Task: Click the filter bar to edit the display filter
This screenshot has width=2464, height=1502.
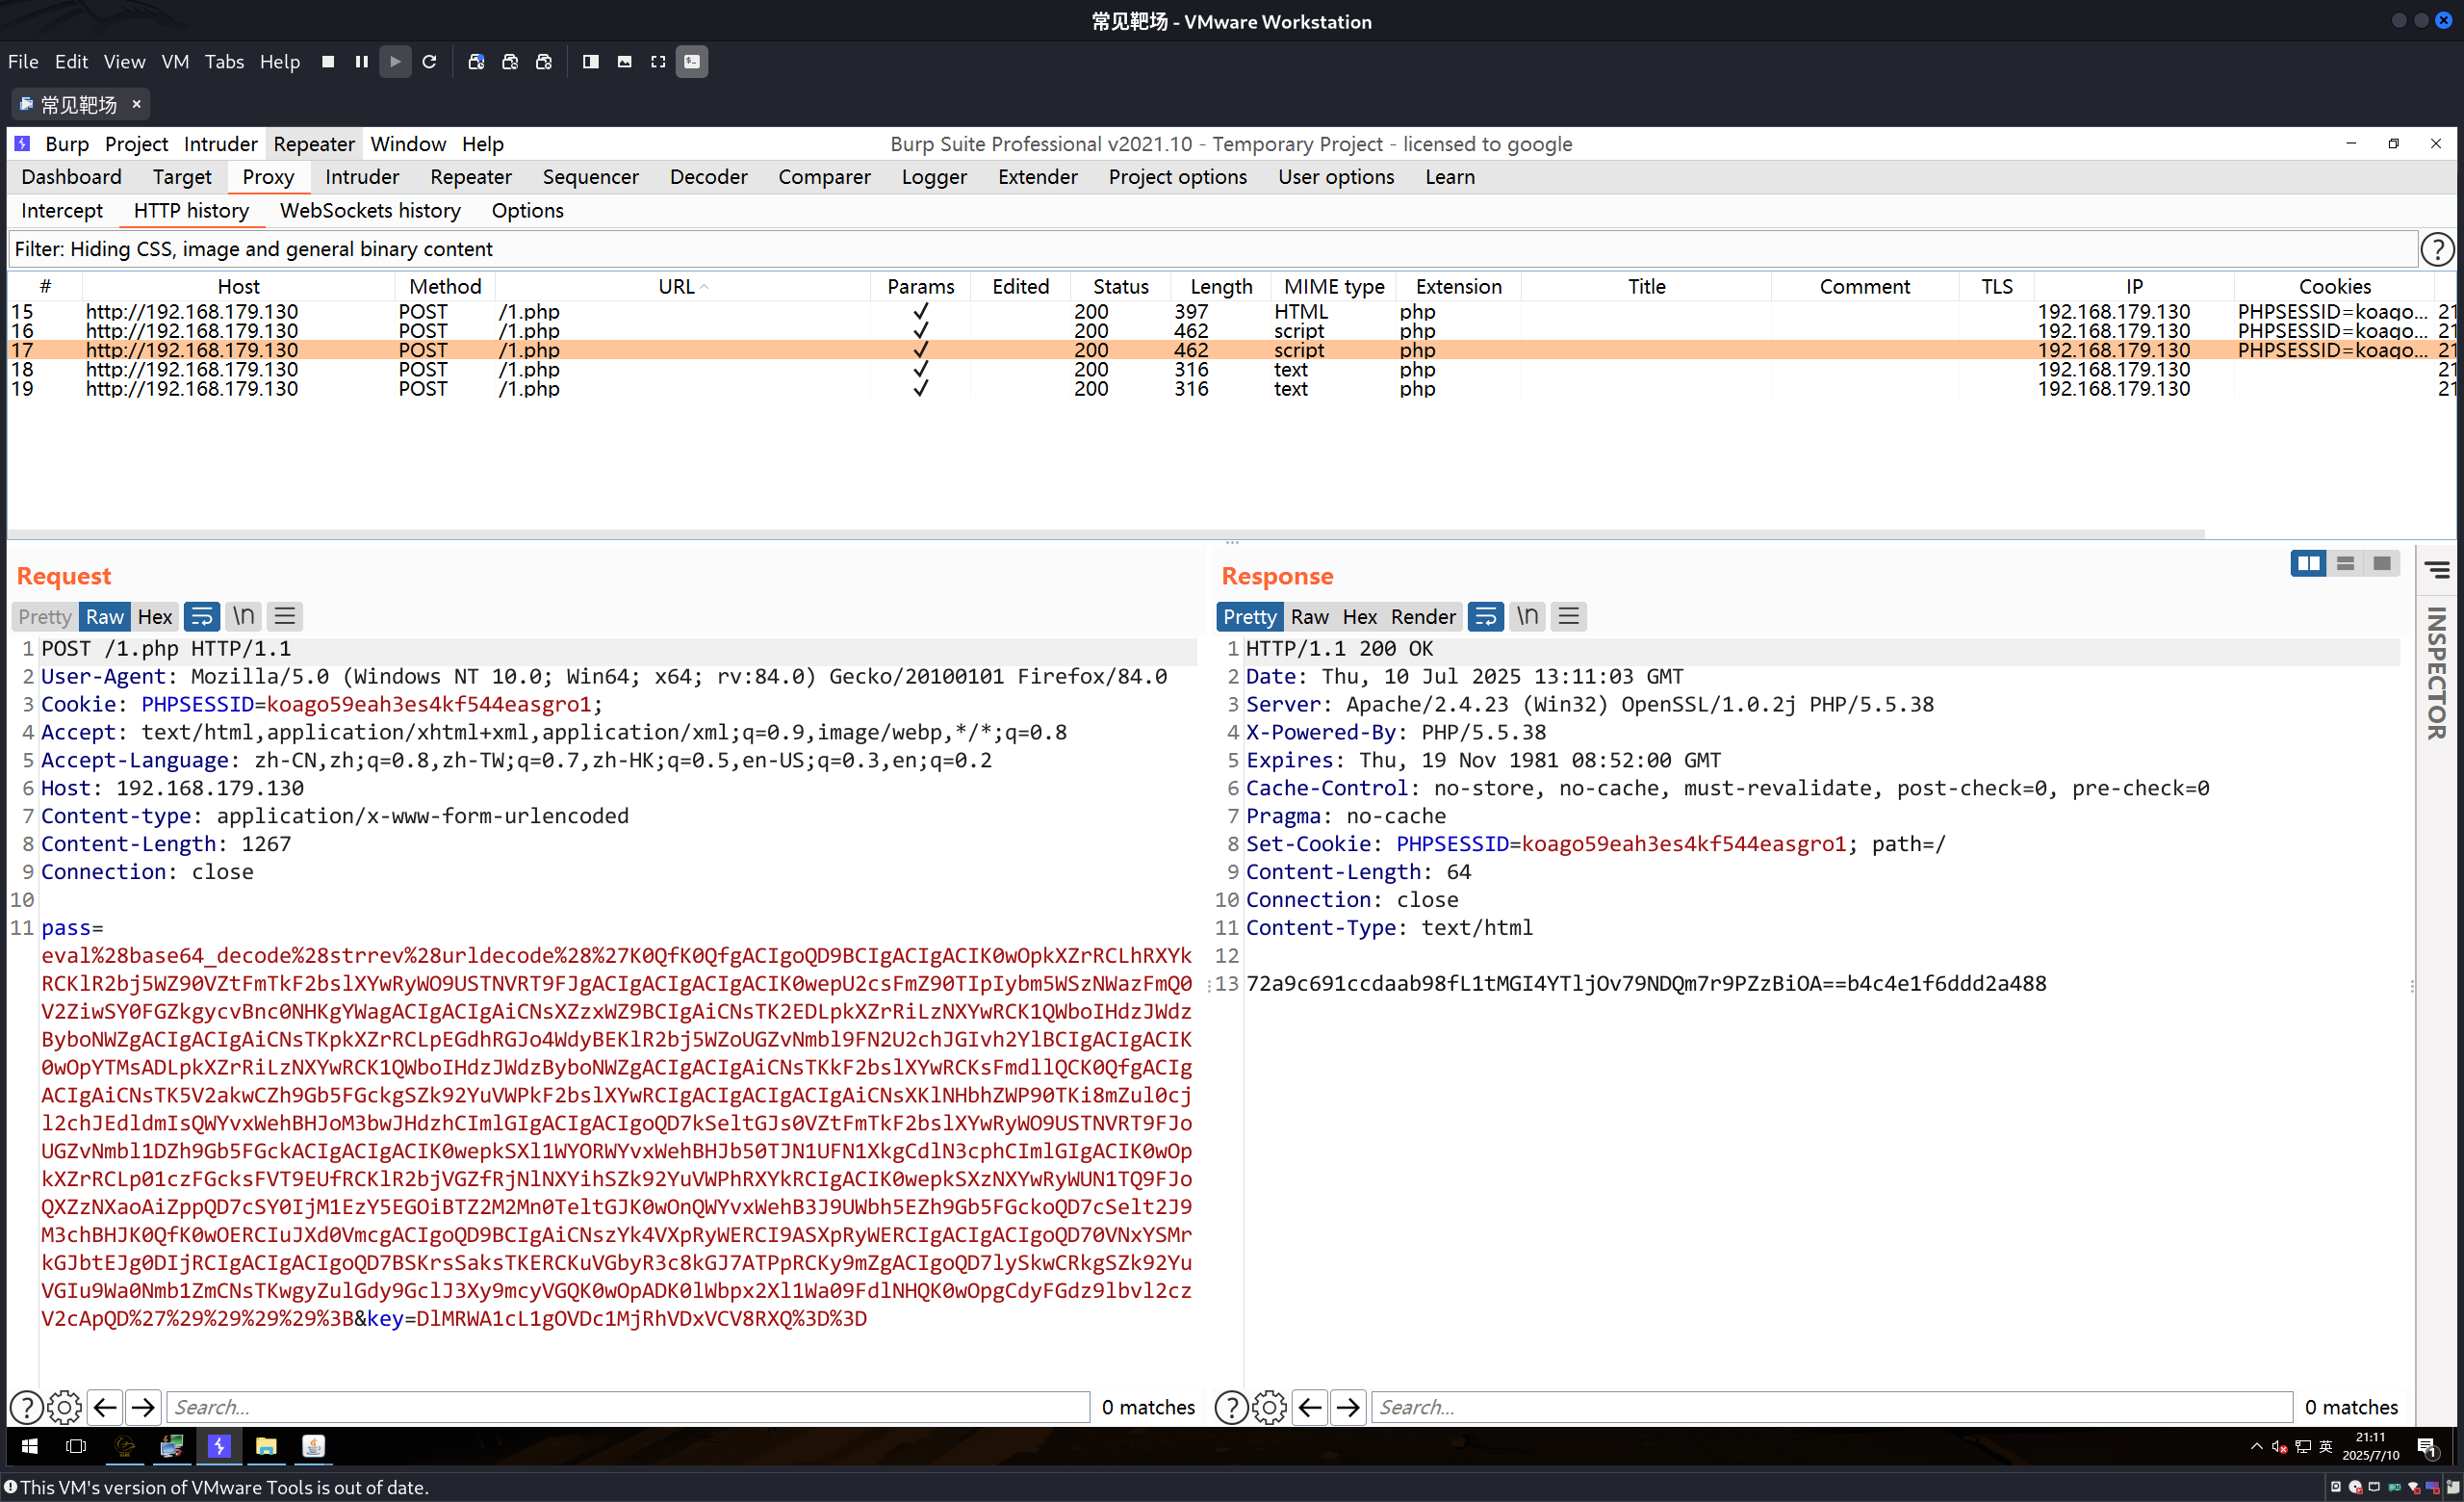Action: click(1200, 249)
